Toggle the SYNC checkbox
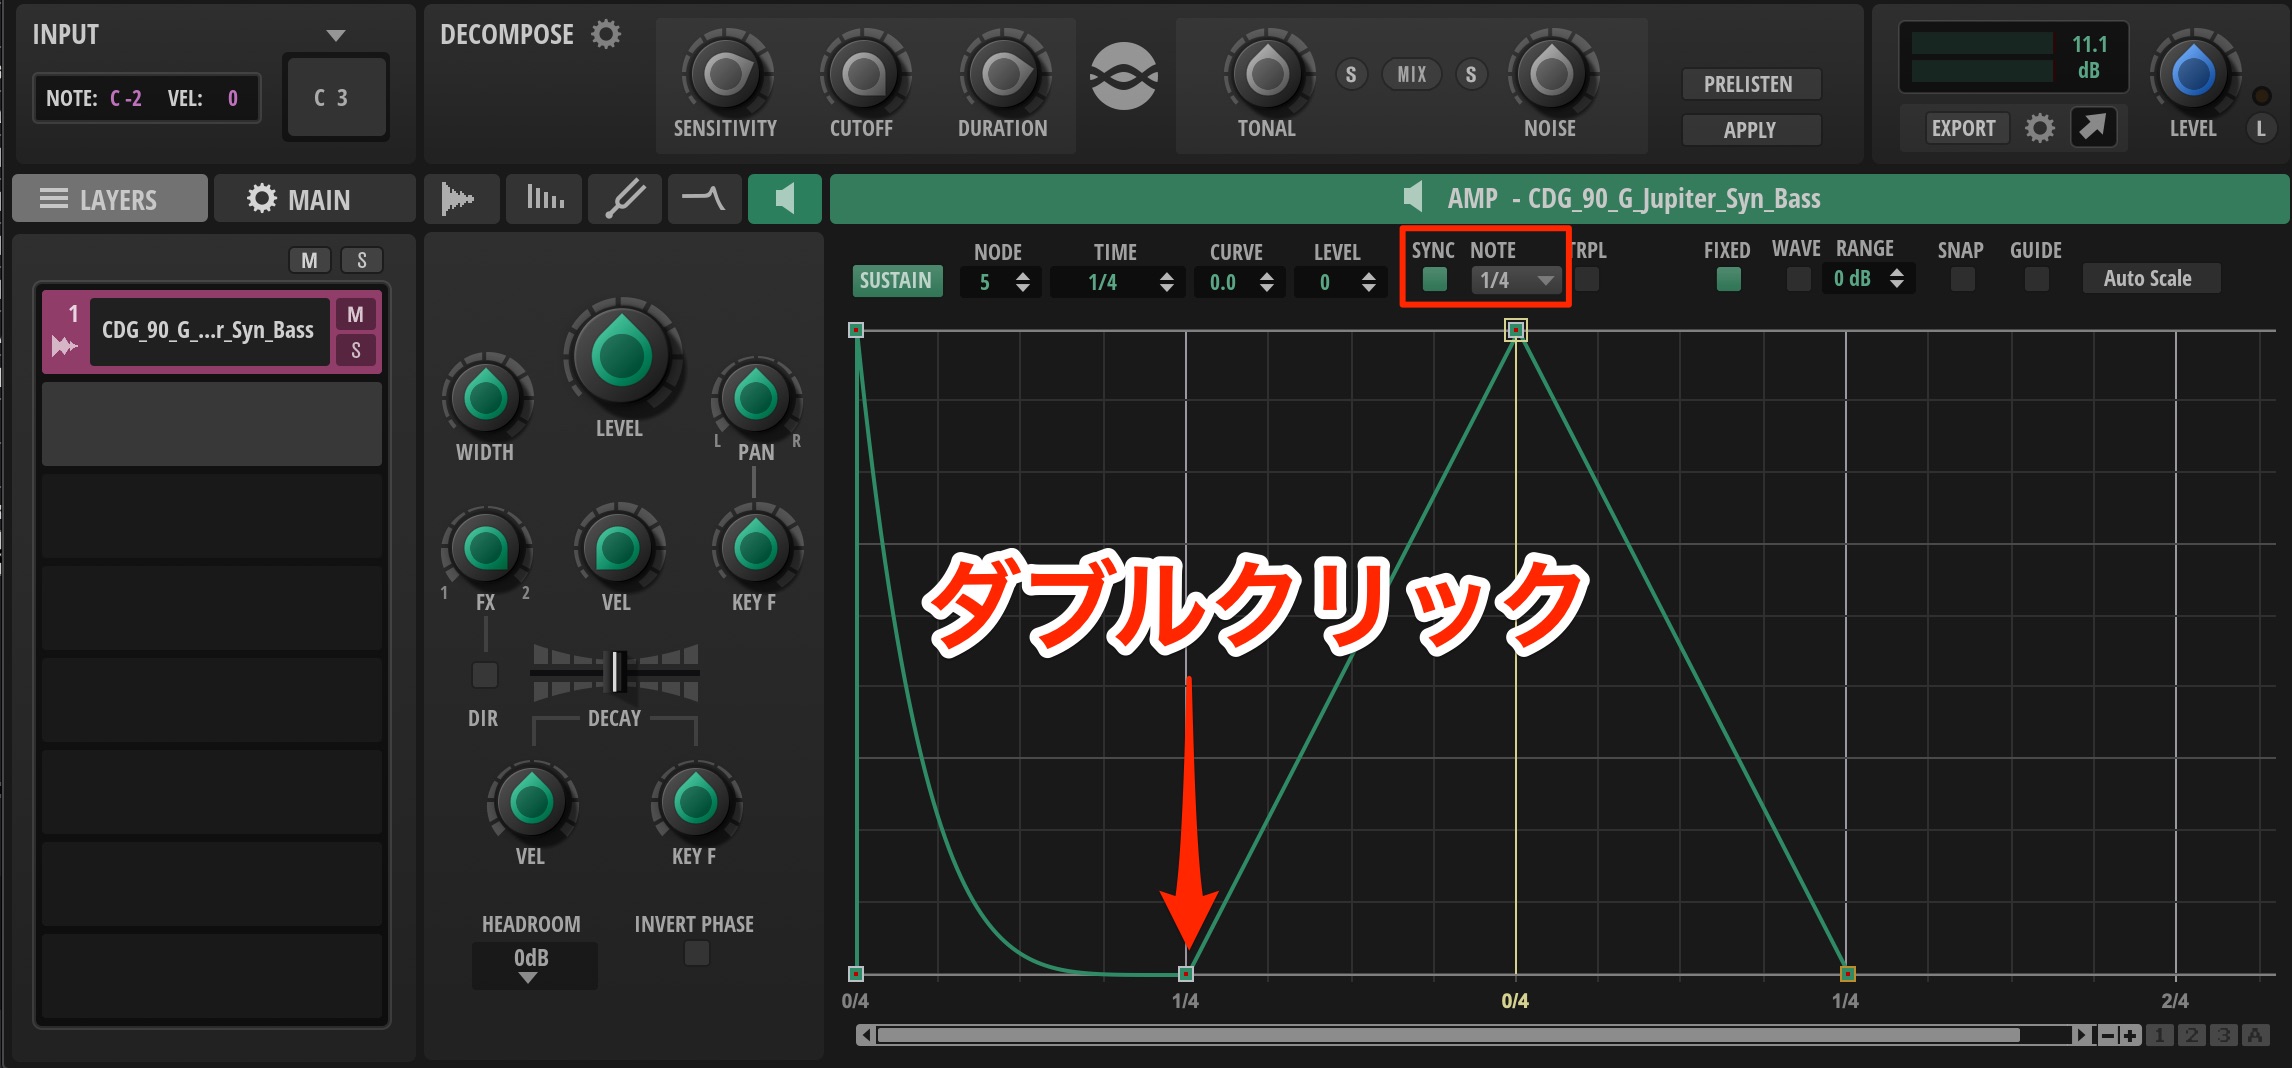This screenshot has height=1068, width=2292. click(1435, 279)
